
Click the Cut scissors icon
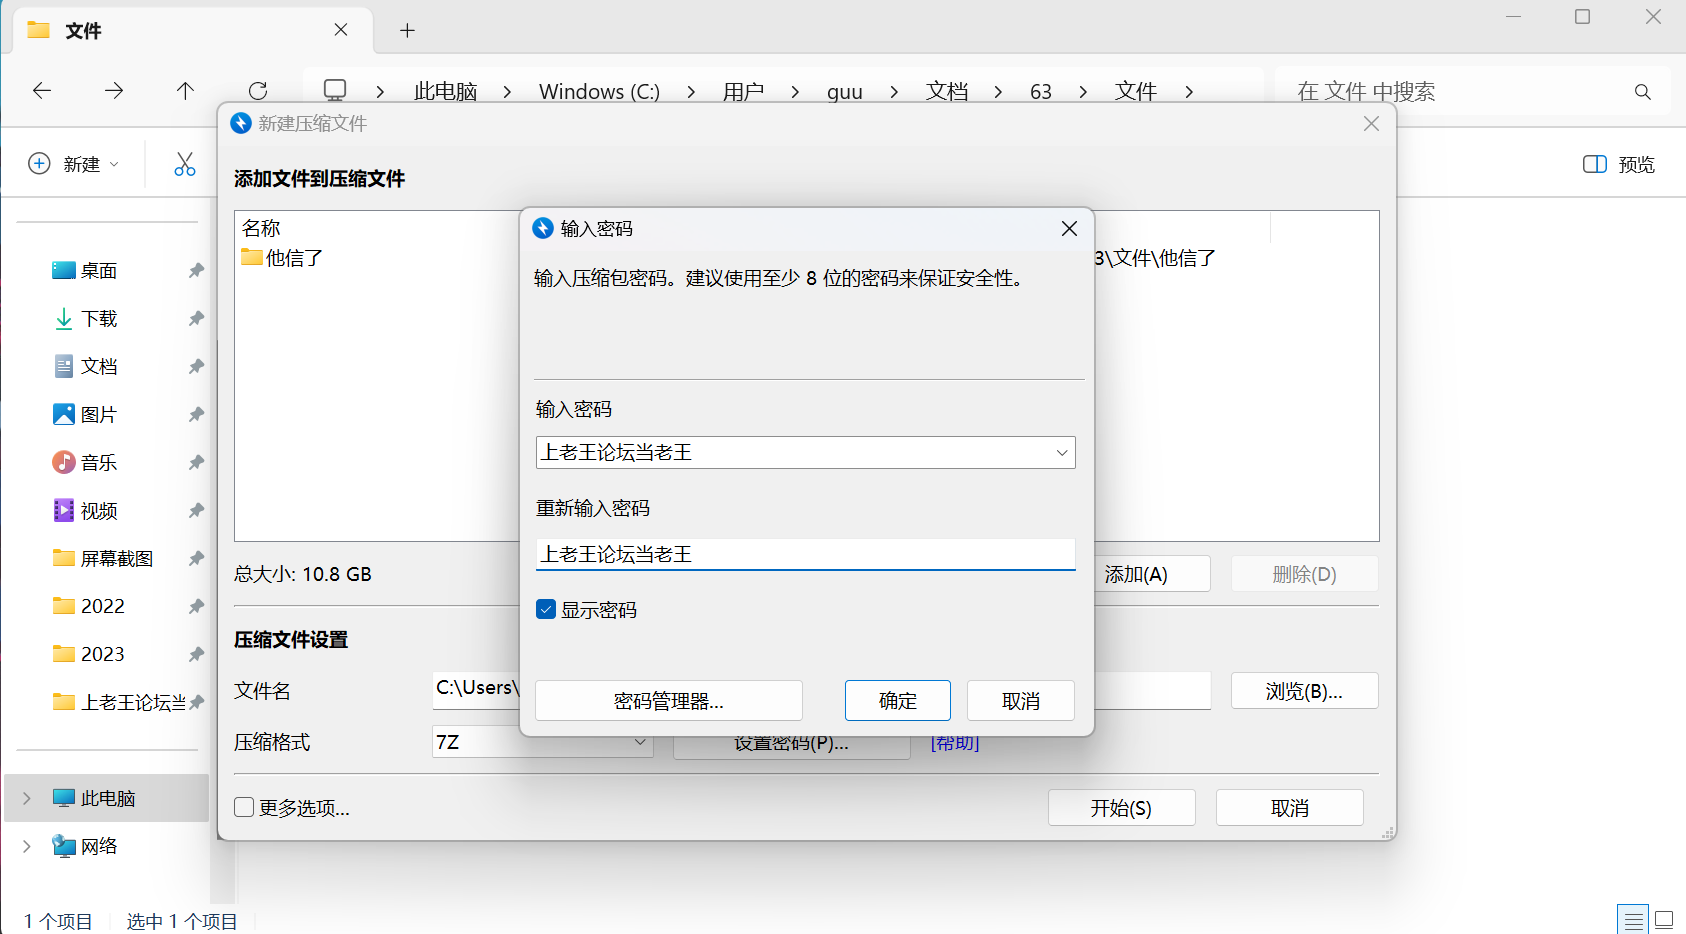(x=185, y=164)
